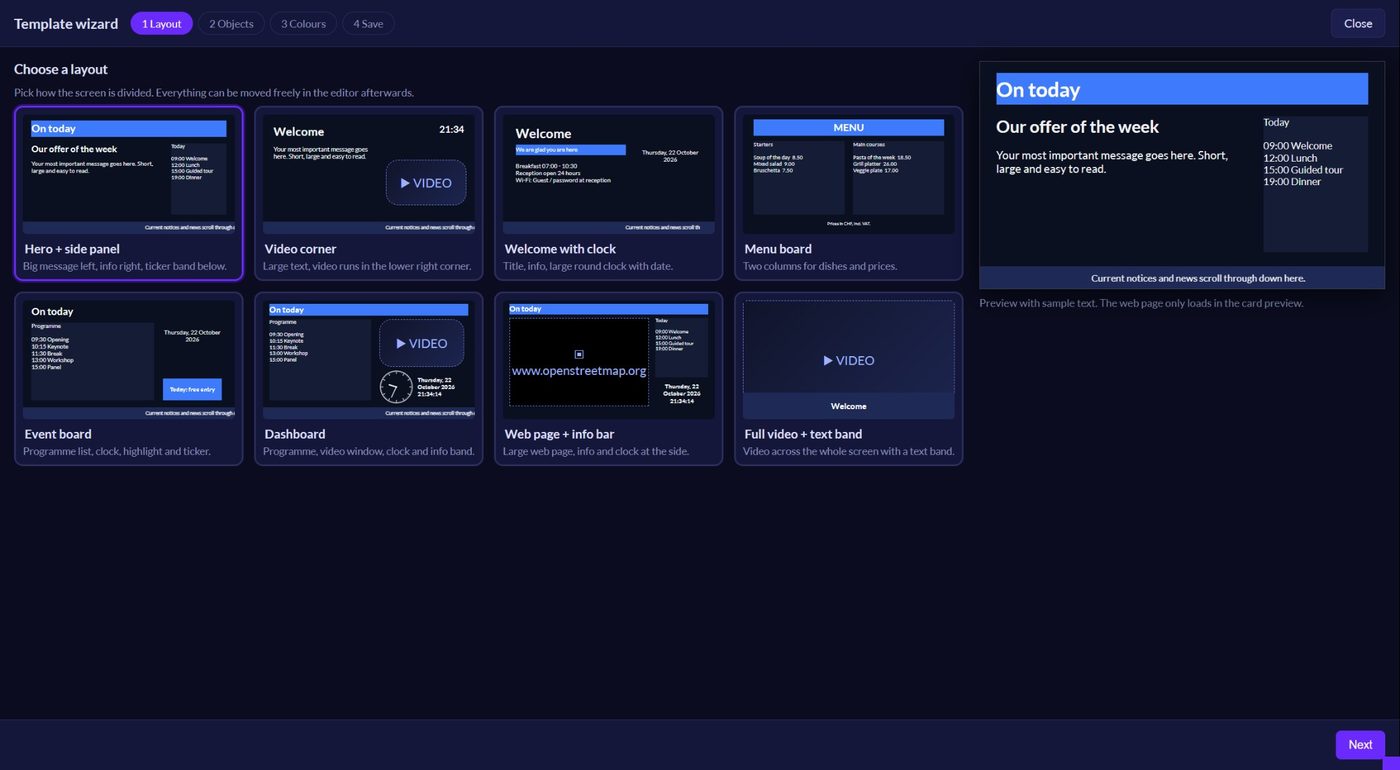Click the VIDEO placeholder in Dashboard card

pos(421,343)
